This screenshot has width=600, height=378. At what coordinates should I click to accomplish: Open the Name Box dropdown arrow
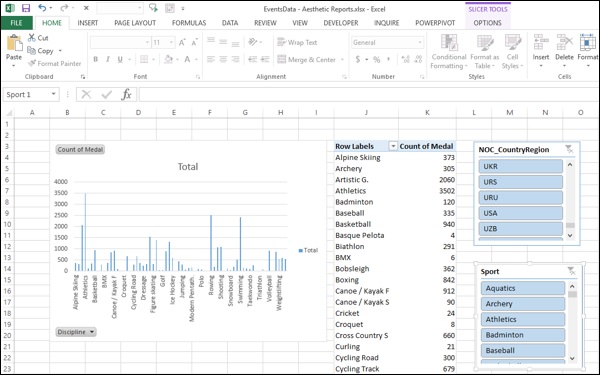tap(54, 94)
